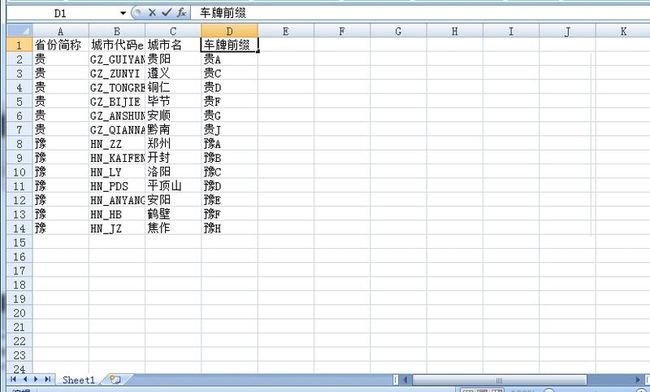The height and width of the screenshot is (392, 650).
Task: Select column J header
Action: click(x=568, y=31)
